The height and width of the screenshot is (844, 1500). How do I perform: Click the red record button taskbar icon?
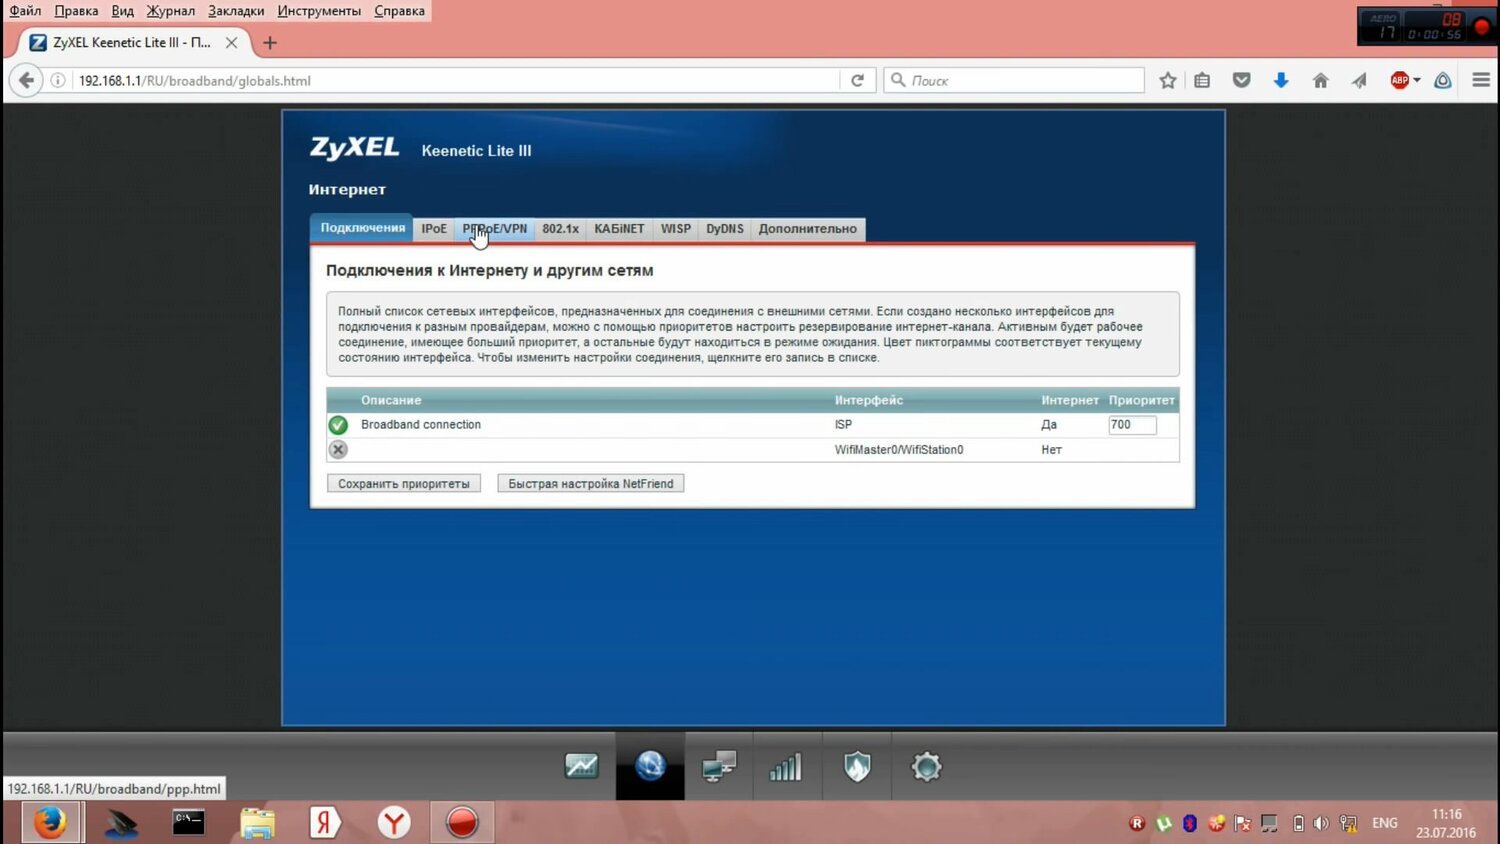click(462, 822)
